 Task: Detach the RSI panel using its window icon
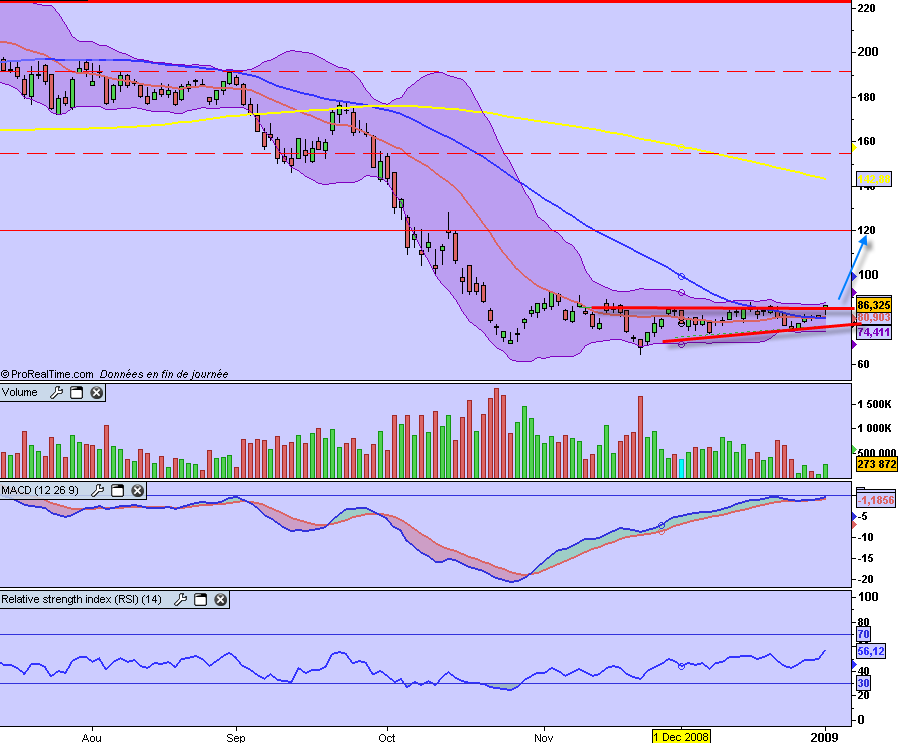coord(200,601)
